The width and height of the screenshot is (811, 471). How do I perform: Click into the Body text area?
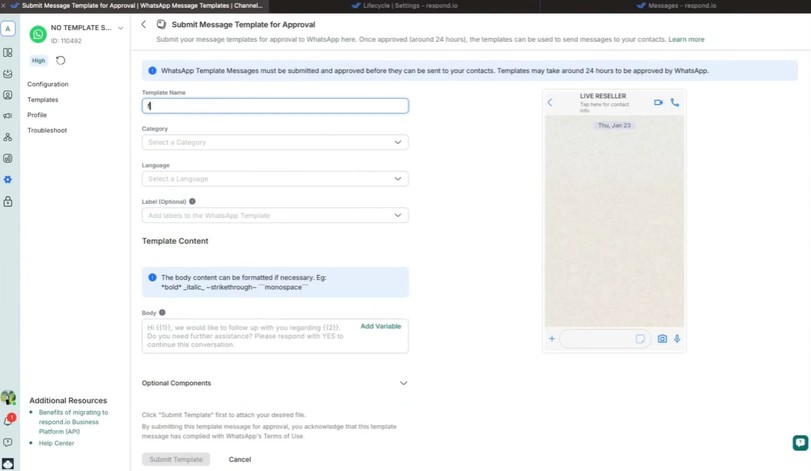tap(275, 337)
